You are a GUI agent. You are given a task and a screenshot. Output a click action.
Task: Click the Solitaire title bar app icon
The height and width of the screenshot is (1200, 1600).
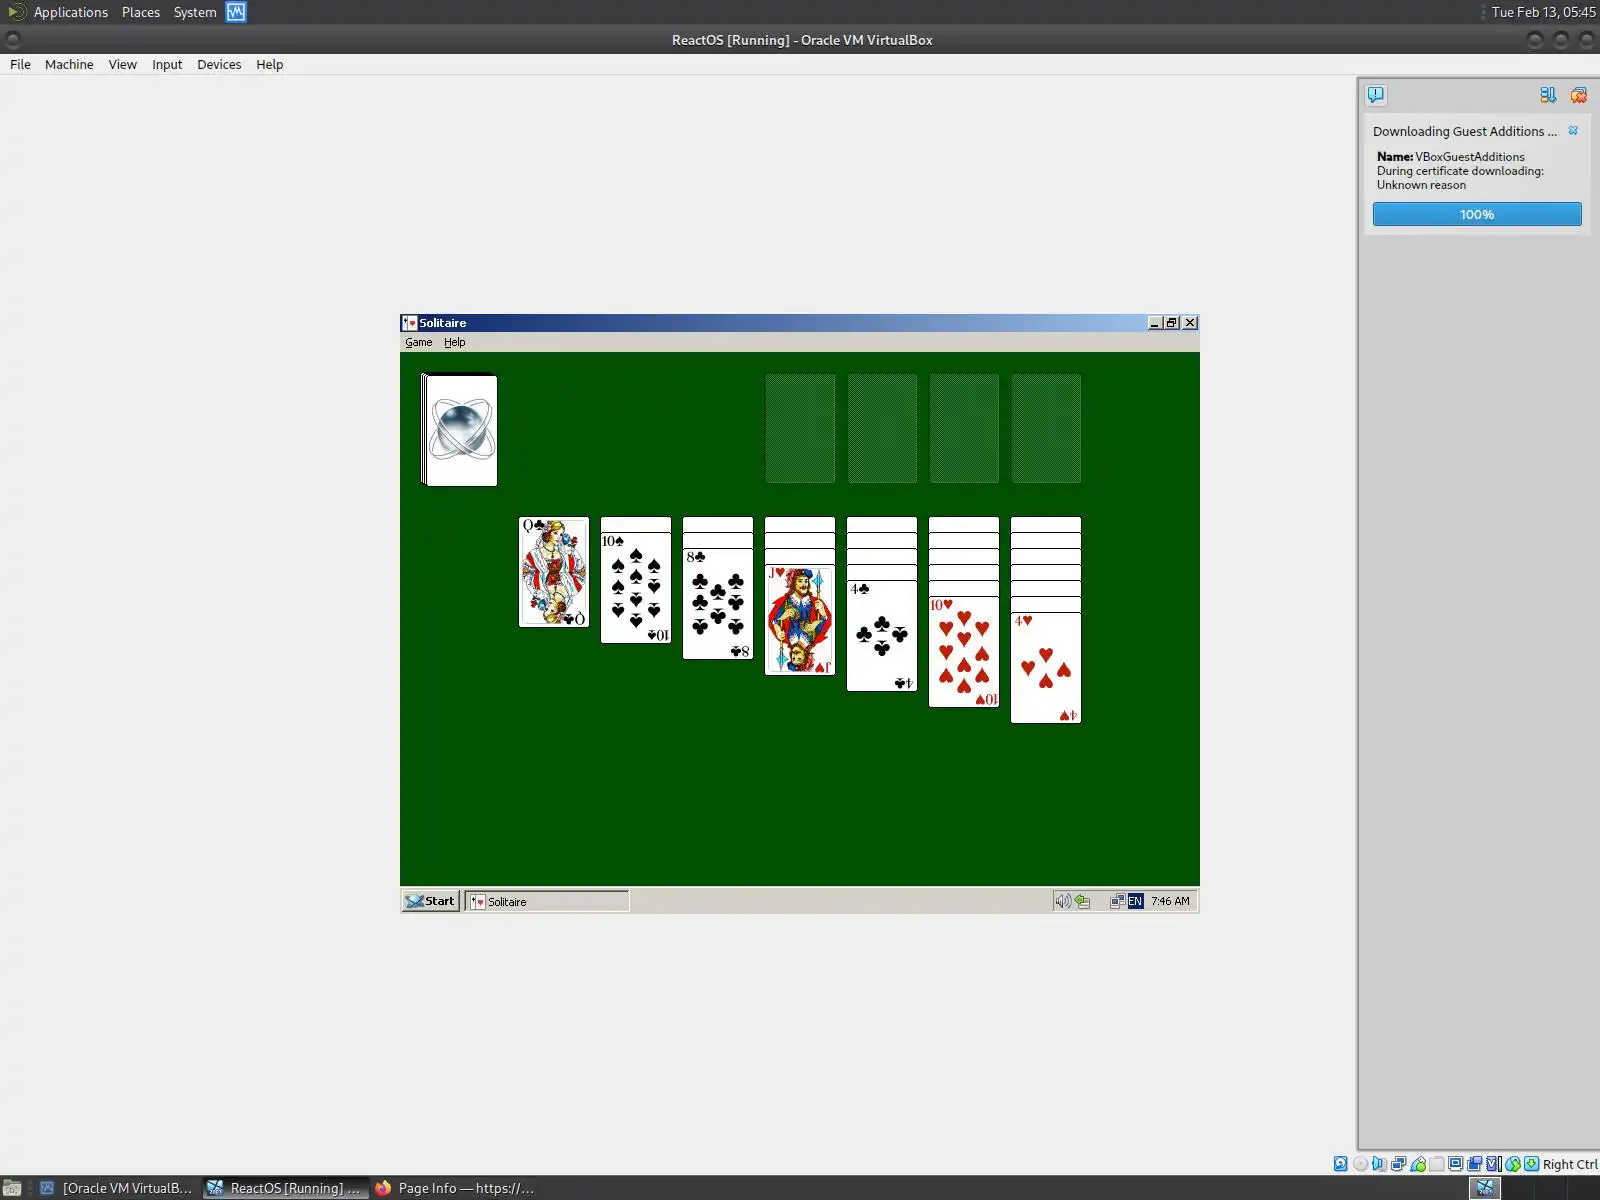click(409, 323)
